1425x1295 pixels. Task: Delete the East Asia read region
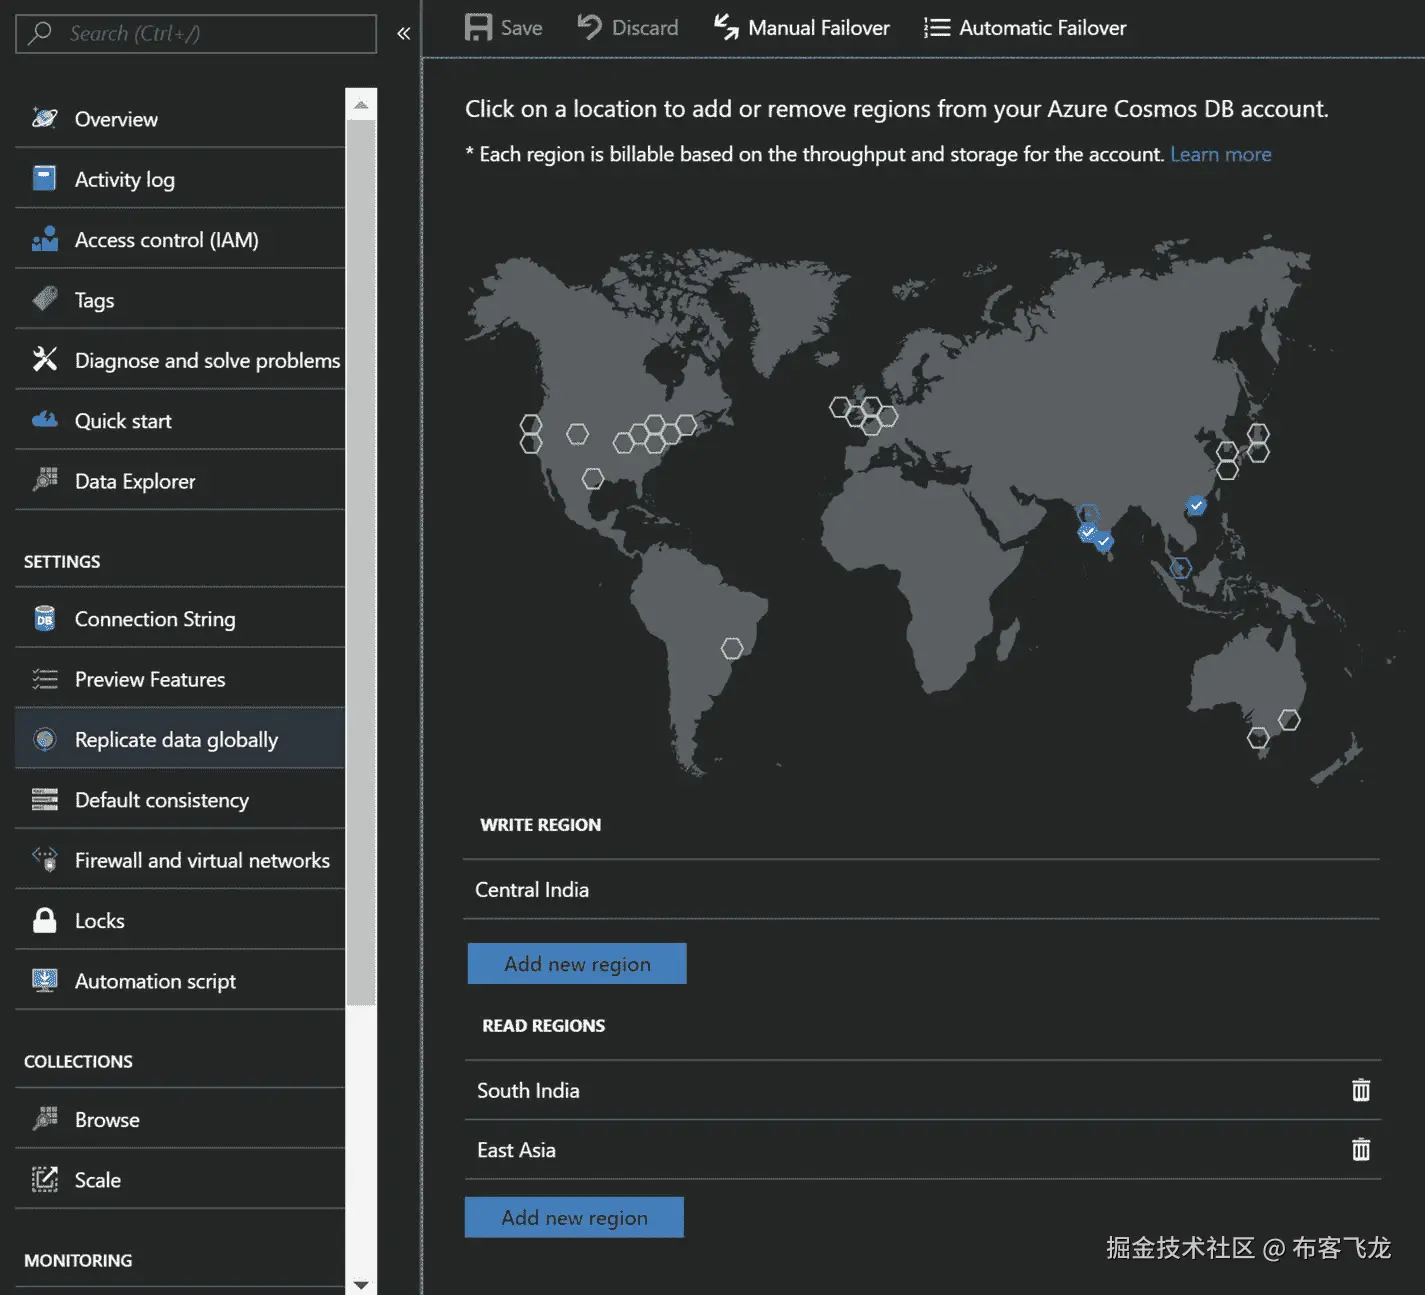point(1361,1149)
